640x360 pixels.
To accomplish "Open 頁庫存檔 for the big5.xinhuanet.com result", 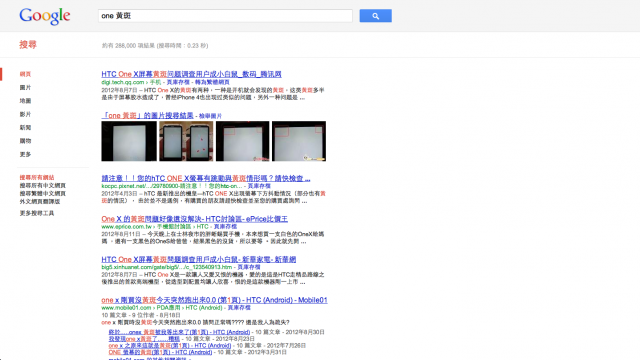I will tap(249, 267).
